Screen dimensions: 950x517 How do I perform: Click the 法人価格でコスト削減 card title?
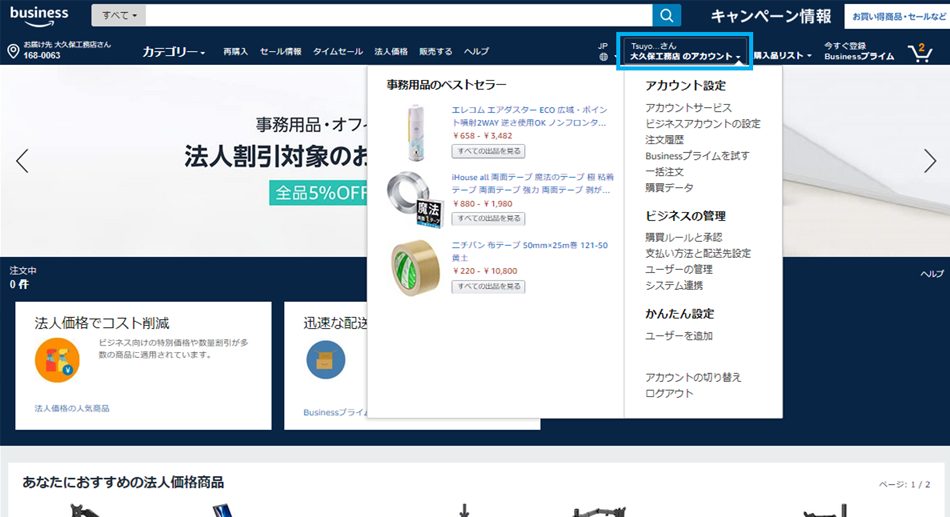pos(101,322)
